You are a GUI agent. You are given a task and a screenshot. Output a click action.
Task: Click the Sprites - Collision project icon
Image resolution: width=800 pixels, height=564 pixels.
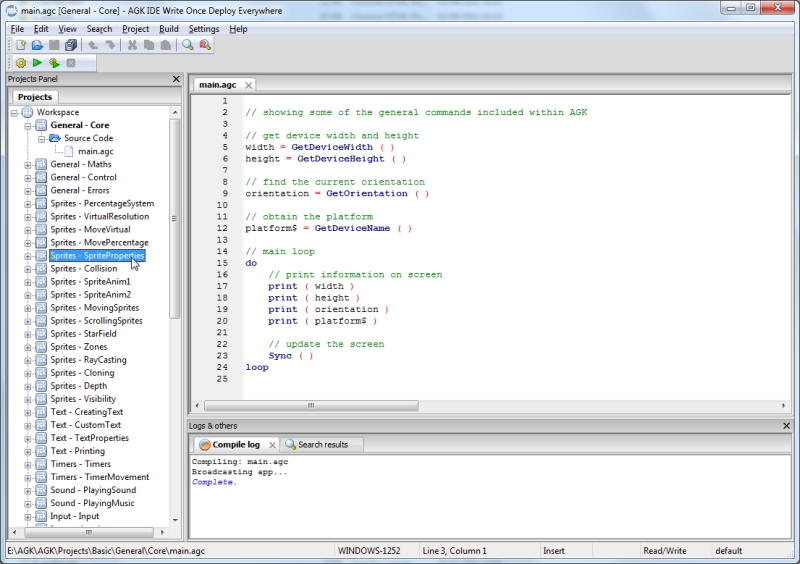[41, 268]
